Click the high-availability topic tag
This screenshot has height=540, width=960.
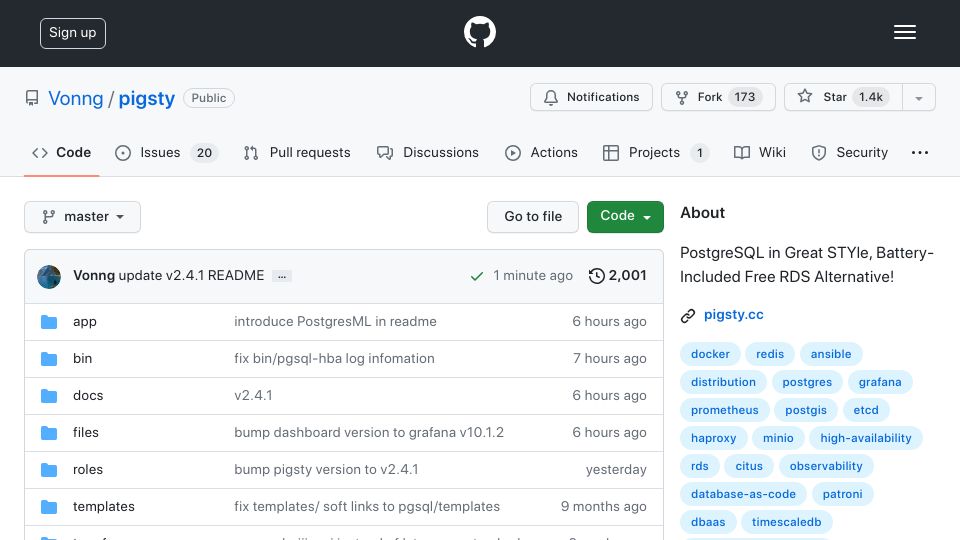866,439
